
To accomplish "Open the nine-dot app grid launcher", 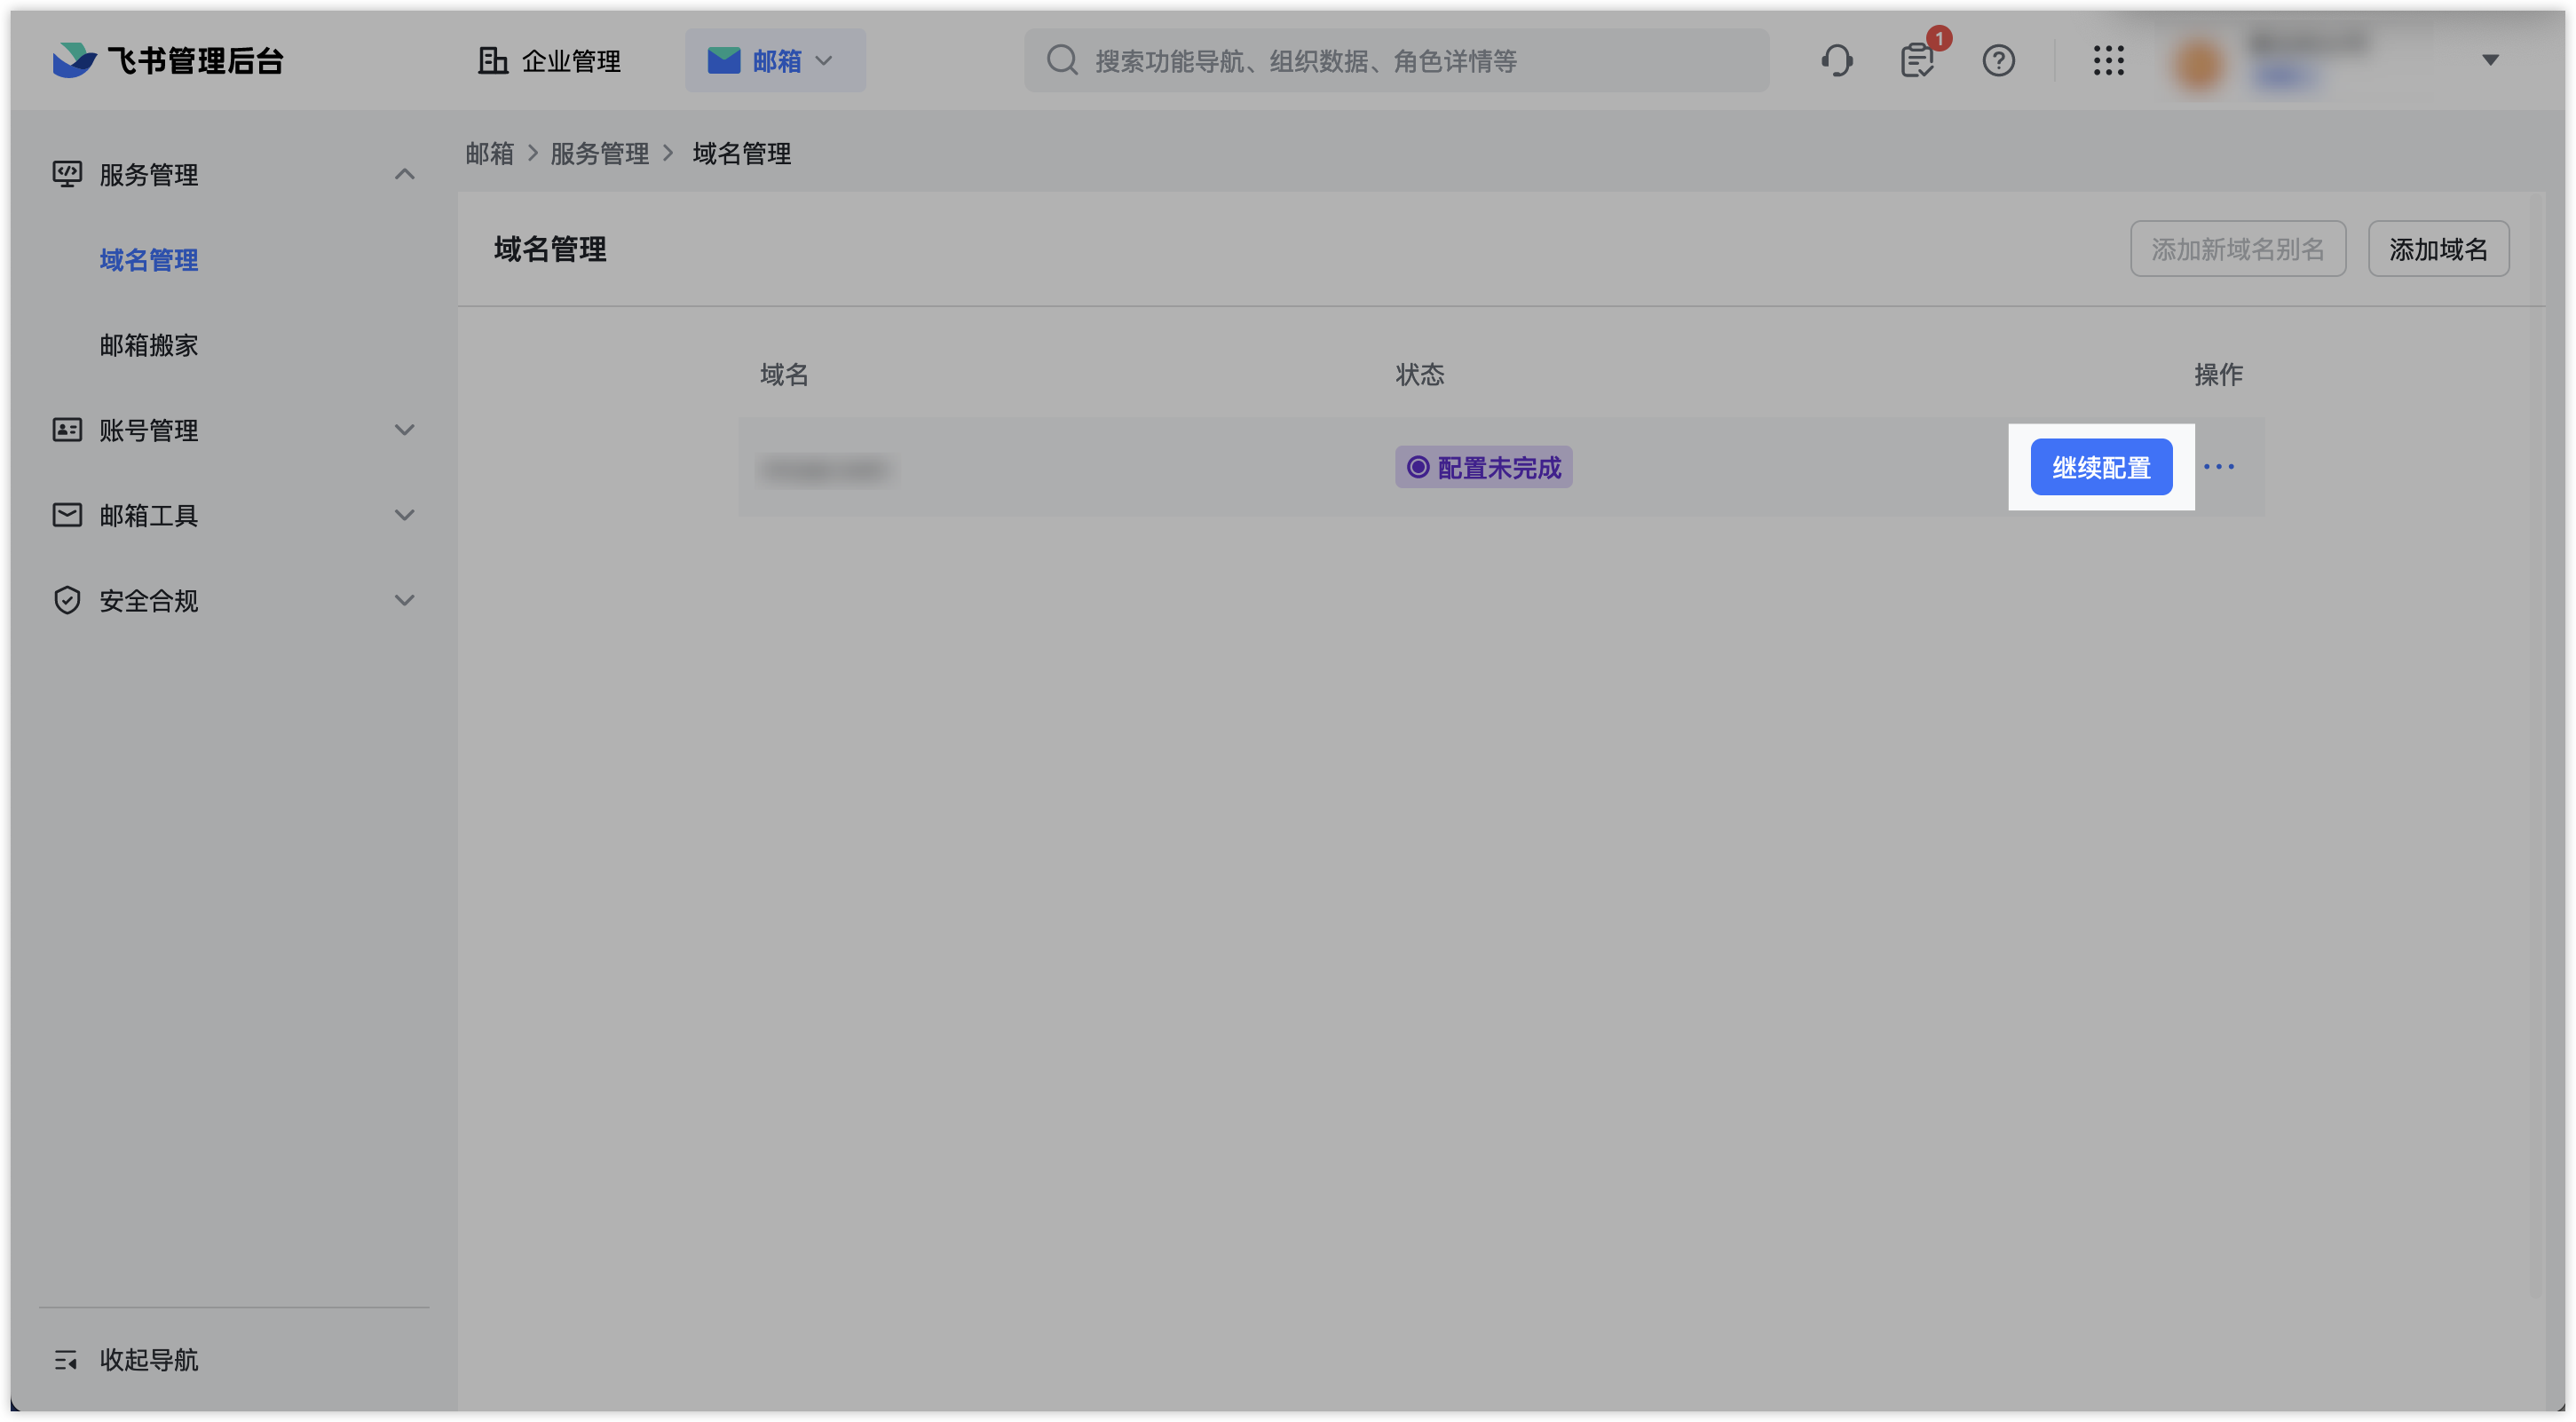I will 2108,61.
